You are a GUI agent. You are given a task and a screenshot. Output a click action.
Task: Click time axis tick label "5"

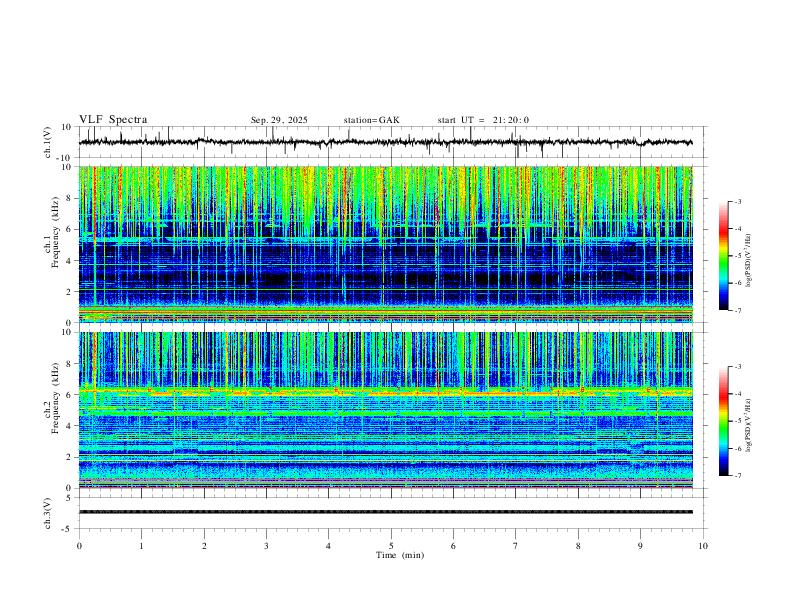(x=391, y=546)
